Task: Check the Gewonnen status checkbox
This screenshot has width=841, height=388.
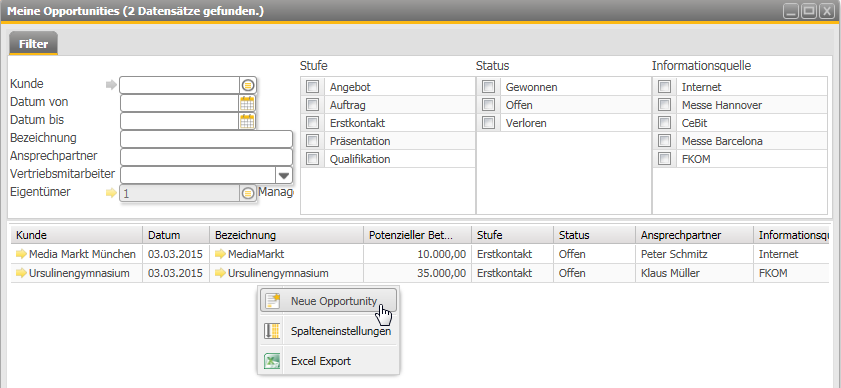Action: (488, 86)
